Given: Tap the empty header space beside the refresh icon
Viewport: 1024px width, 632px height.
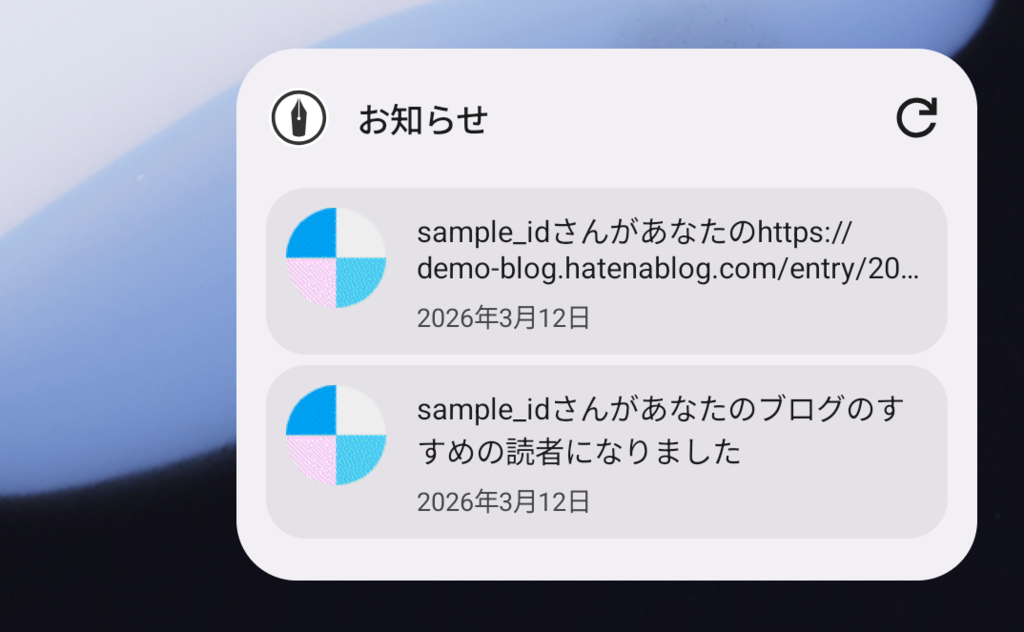Looking at the screenshot, I should [692, 118].
